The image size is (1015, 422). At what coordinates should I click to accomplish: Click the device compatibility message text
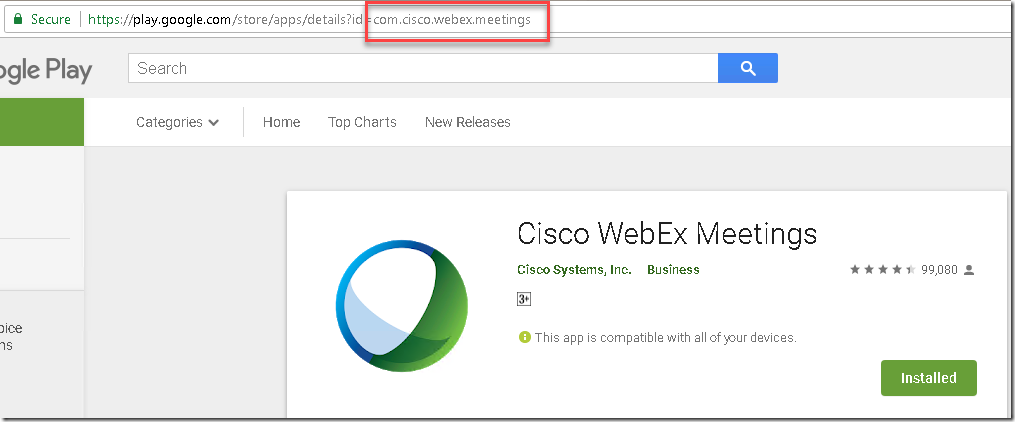[x=665, y=338]
